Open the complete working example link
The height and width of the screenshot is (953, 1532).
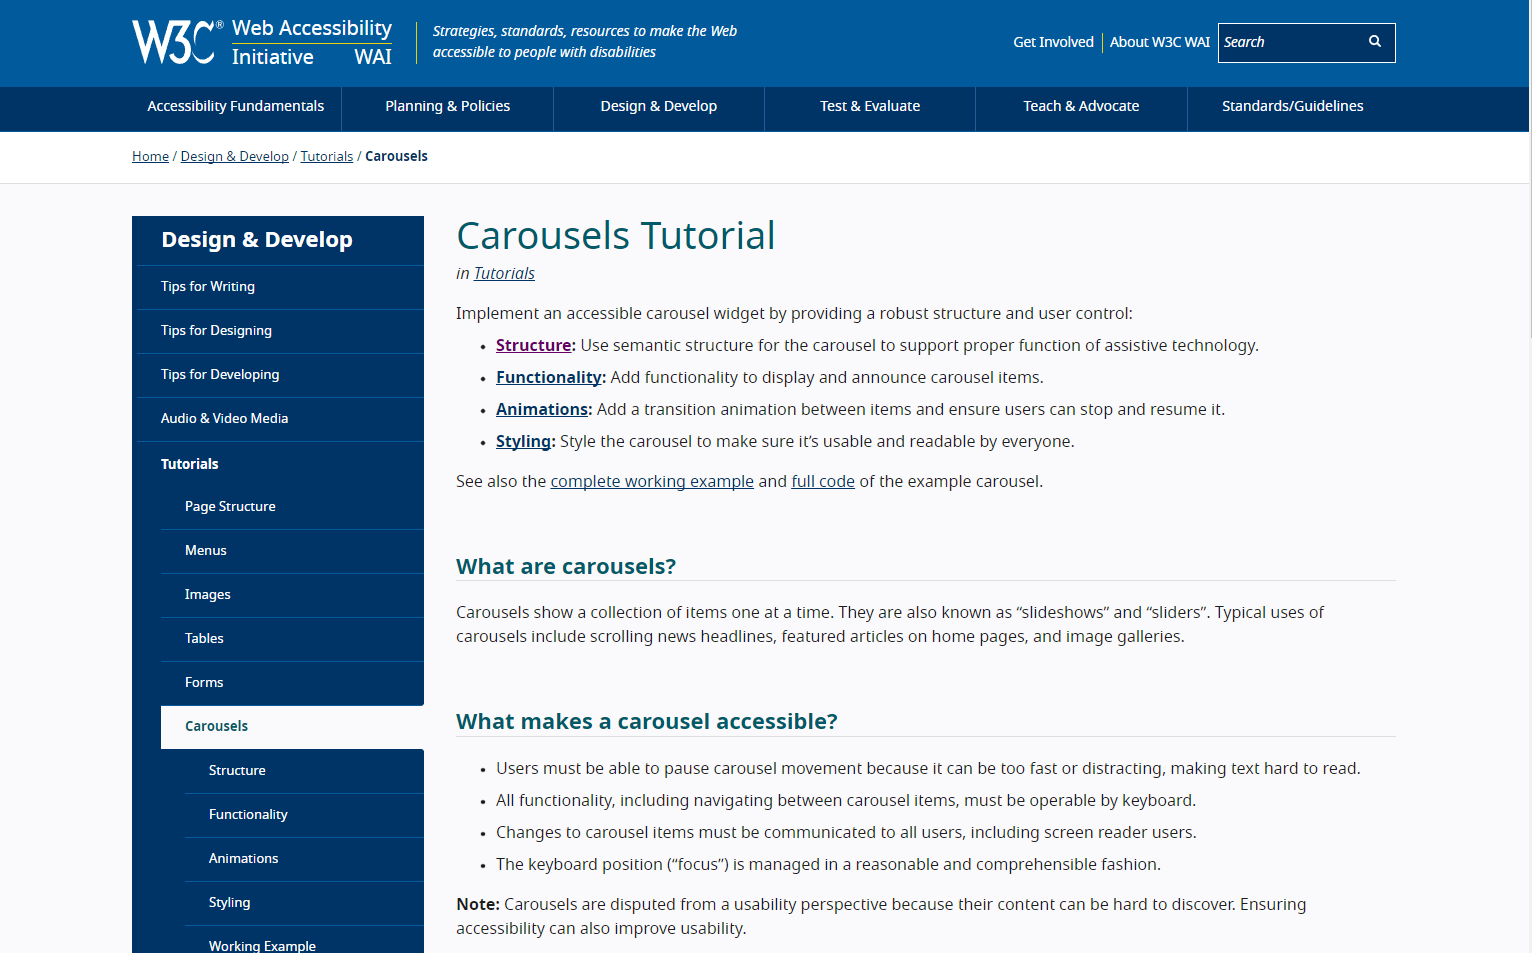pos(652,481)
